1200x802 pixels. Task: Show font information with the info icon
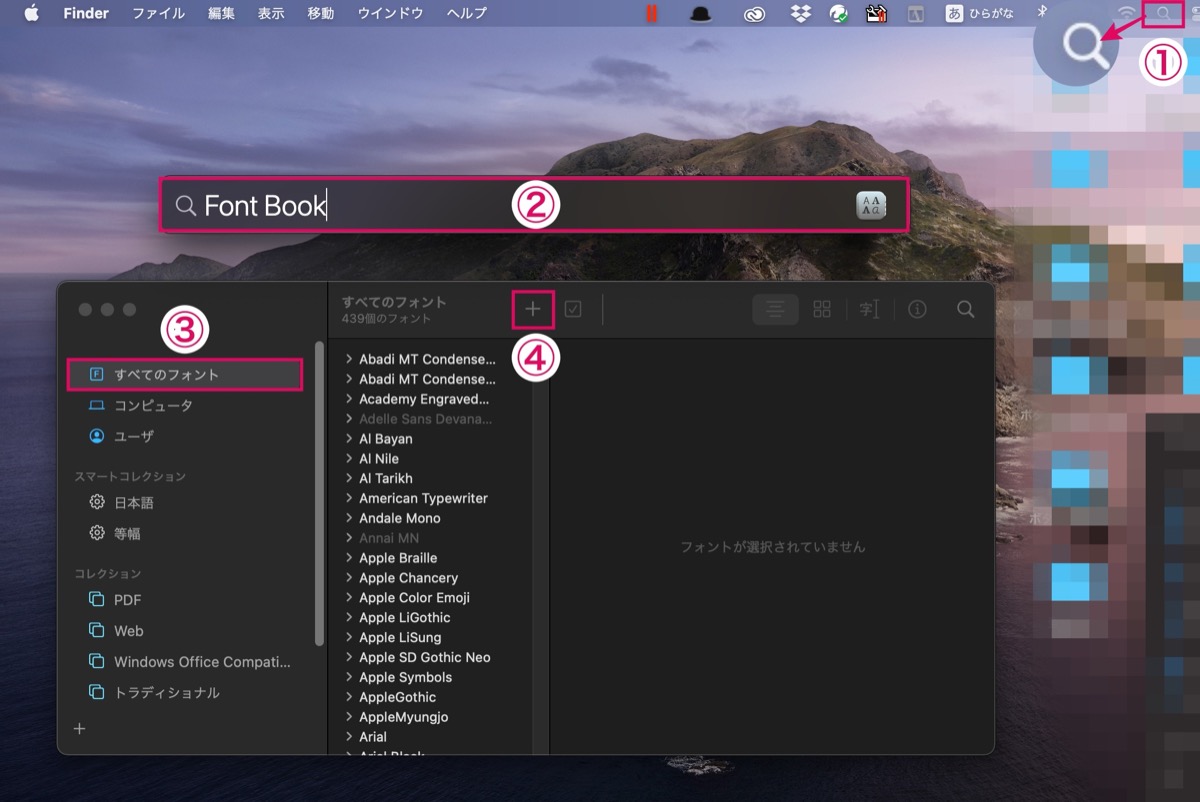click(917, 310)
